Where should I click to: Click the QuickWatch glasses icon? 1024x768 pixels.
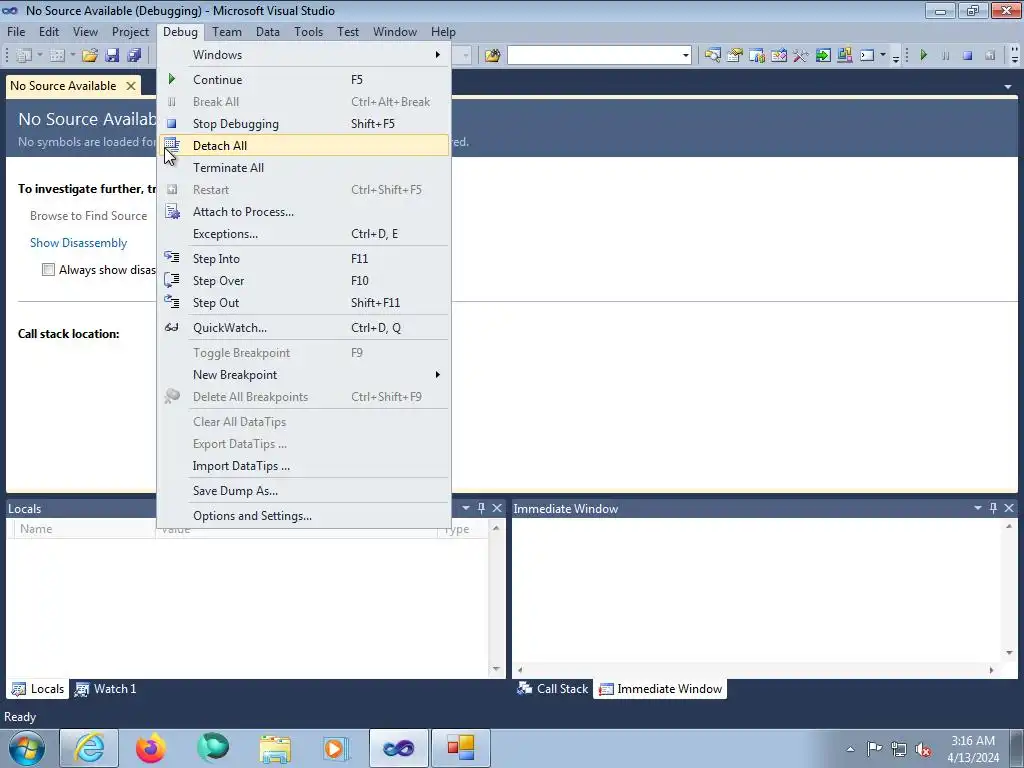click(172, 327)
